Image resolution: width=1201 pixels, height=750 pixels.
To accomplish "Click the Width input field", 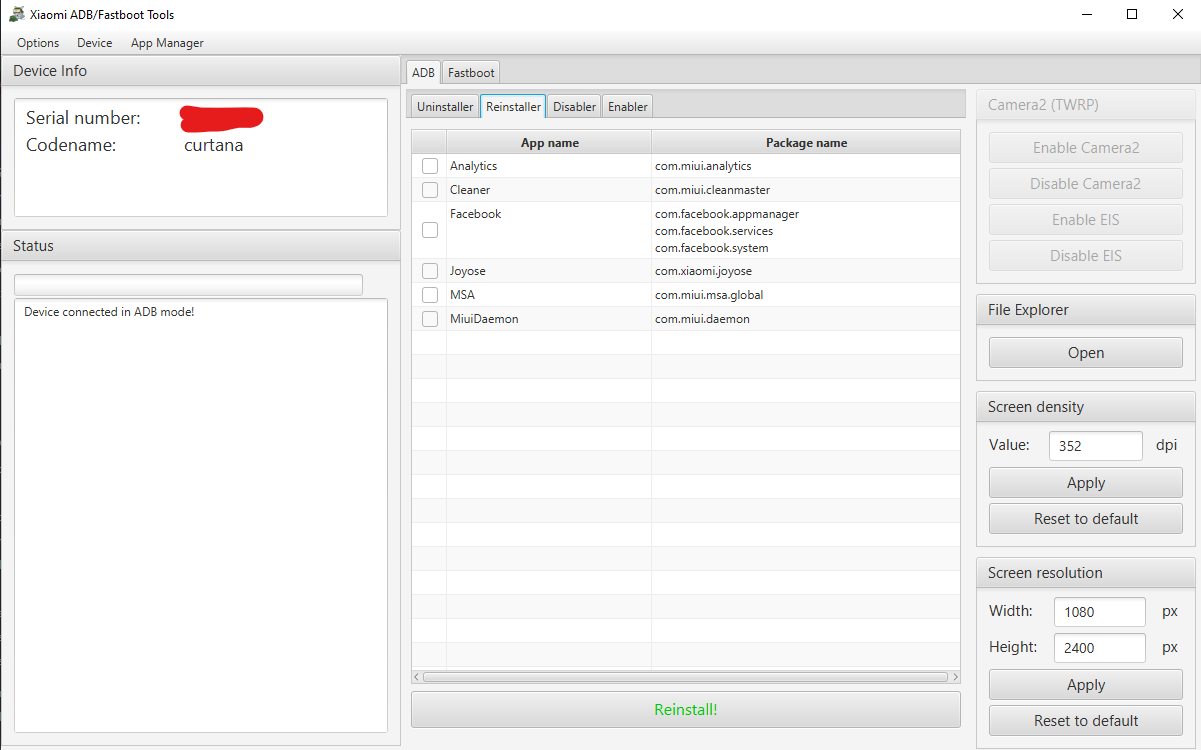I will 1100,612.
